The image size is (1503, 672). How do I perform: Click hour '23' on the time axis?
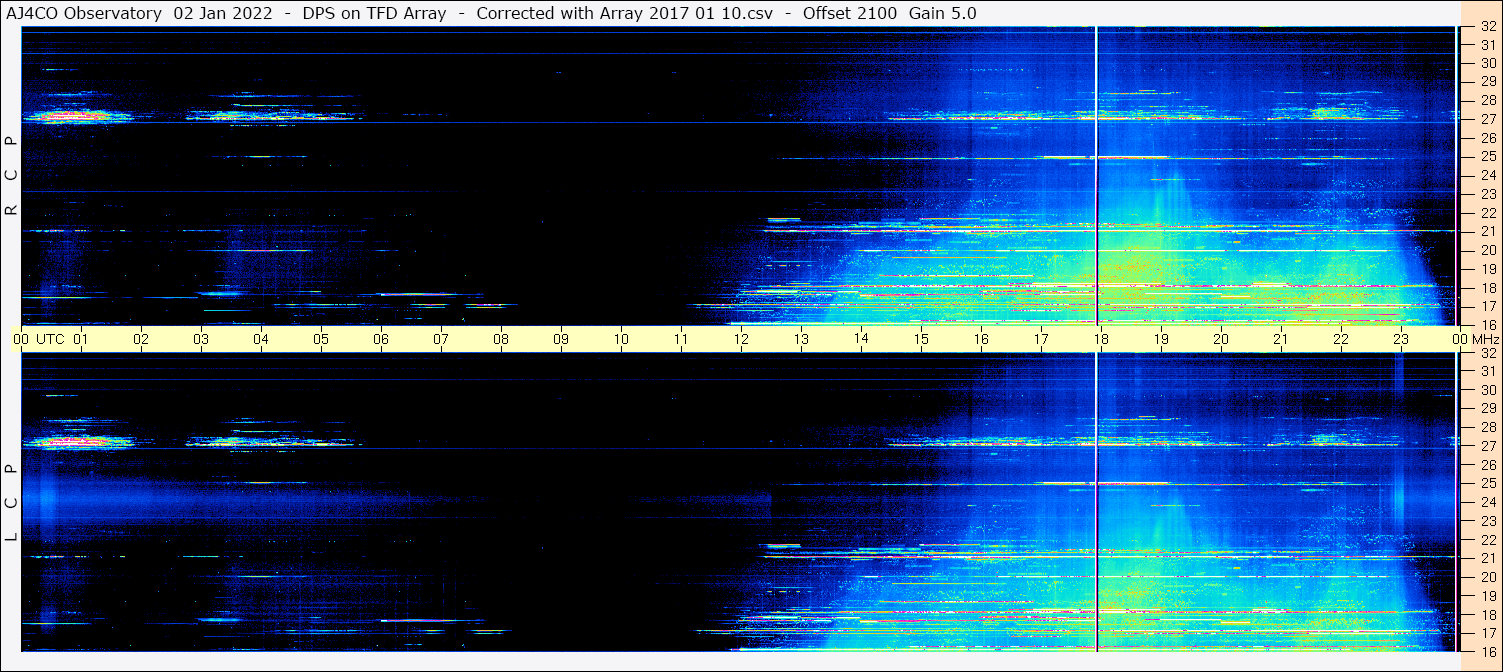[x=1401, y=339]
